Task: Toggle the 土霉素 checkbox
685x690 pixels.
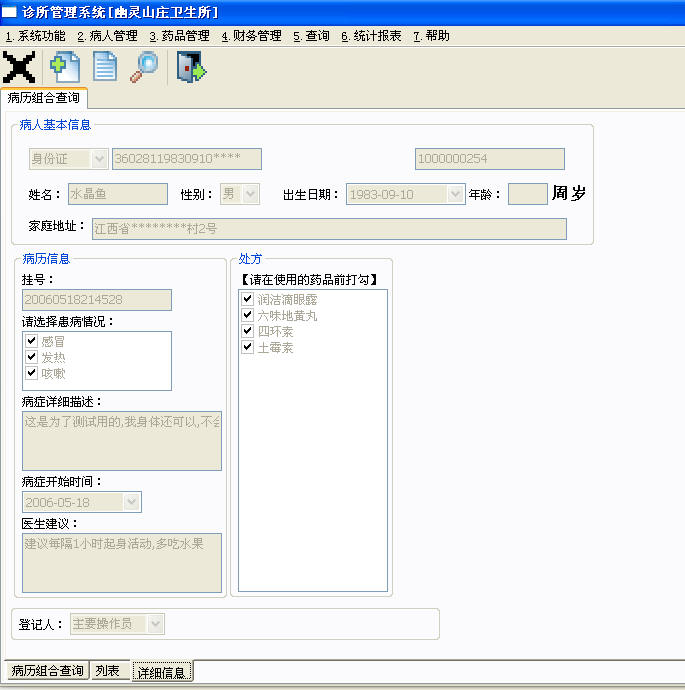Action: (x=247, y=347)
